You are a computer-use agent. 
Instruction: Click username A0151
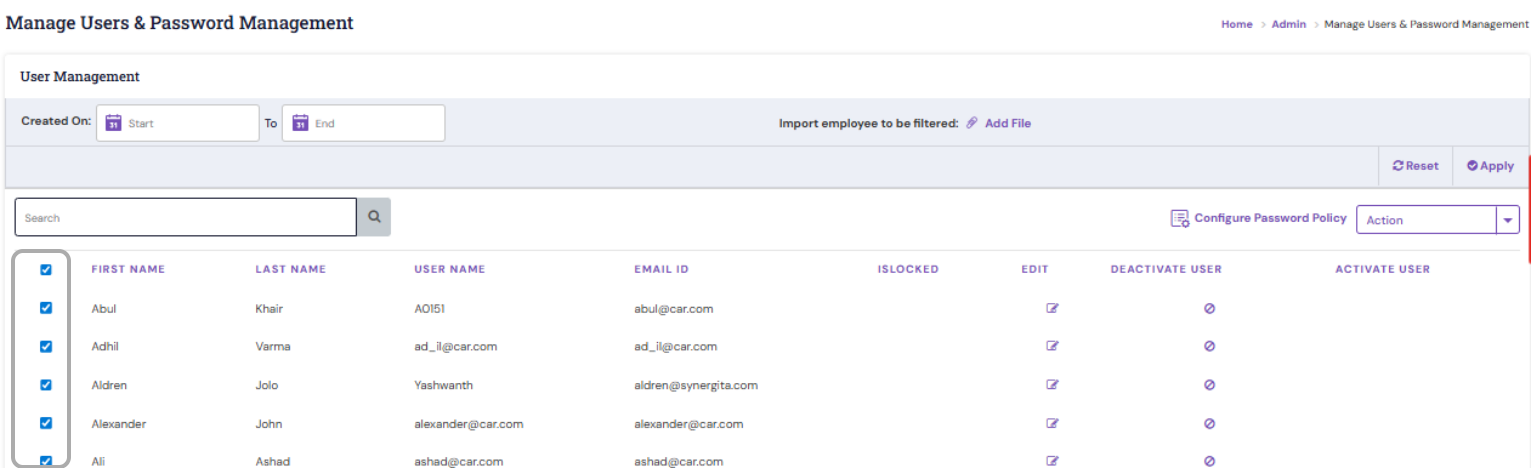430,309
